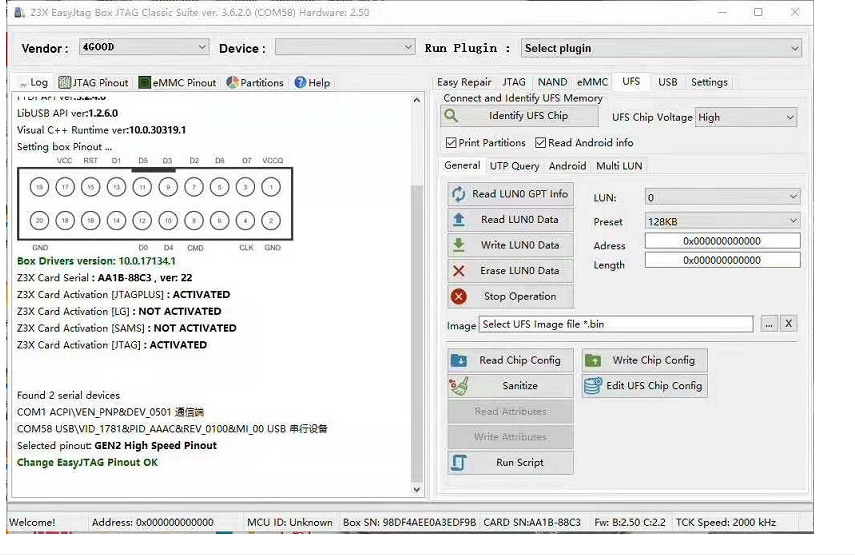Viewport: 855px width, 555px height.
Task: Click the database icon on Edit UFS Chip Config
Action: (593, 385)
